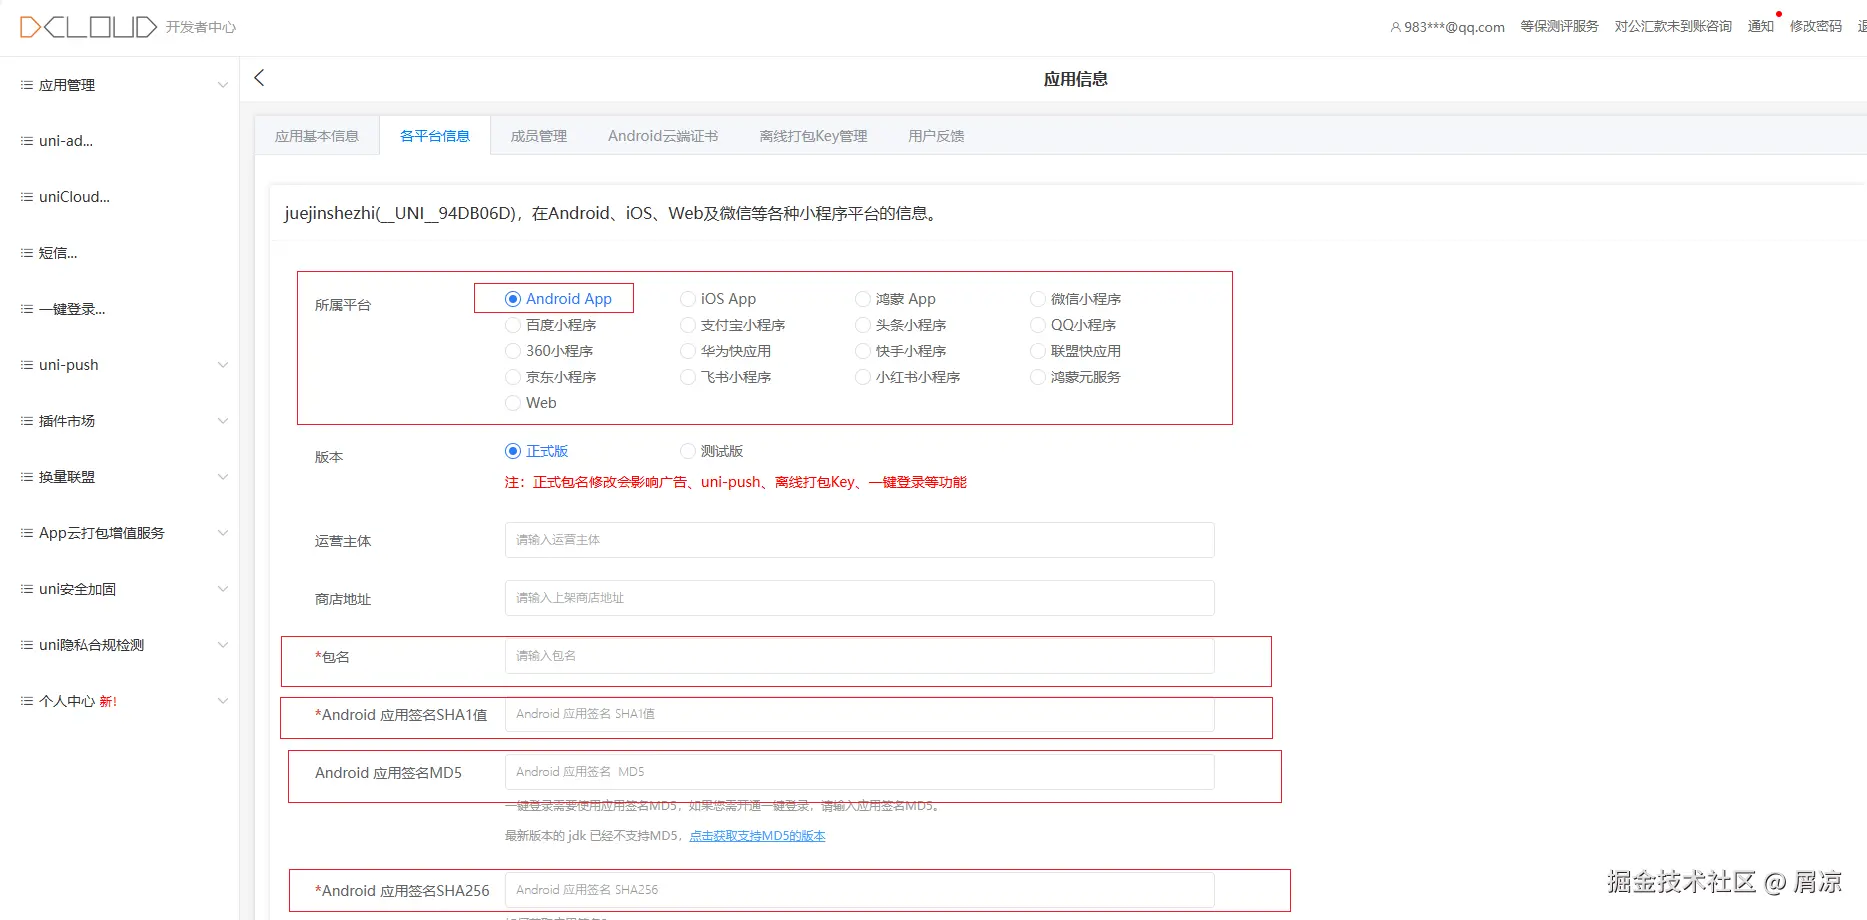Open the 用户反馈 tab
Image resolution: width=1867 pixels, height=920 pixels.
pos(936,136)
